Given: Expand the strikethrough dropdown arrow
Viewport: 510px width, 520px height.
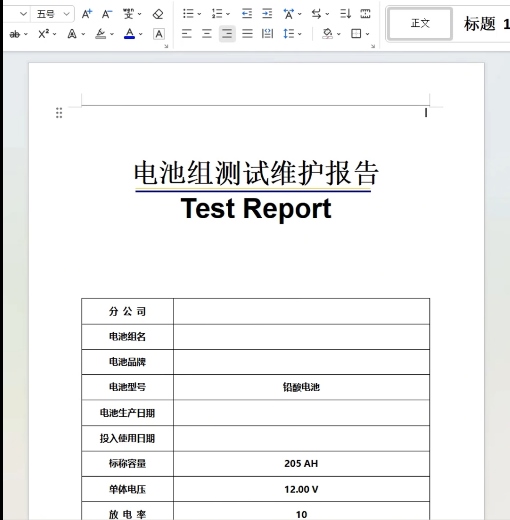Looking at the screenshot, I should tap(26, 34).
